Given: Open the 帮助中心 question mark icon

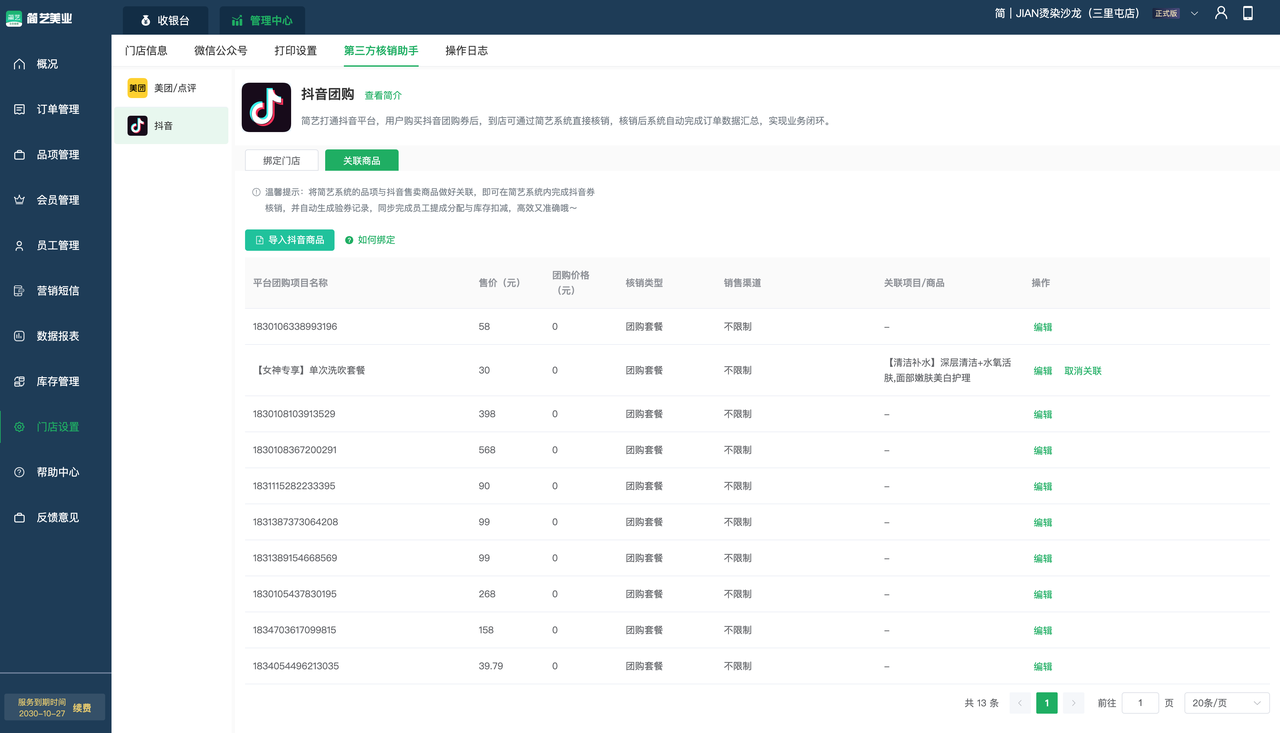Looking at the screenshot, I should pos(19,472).
